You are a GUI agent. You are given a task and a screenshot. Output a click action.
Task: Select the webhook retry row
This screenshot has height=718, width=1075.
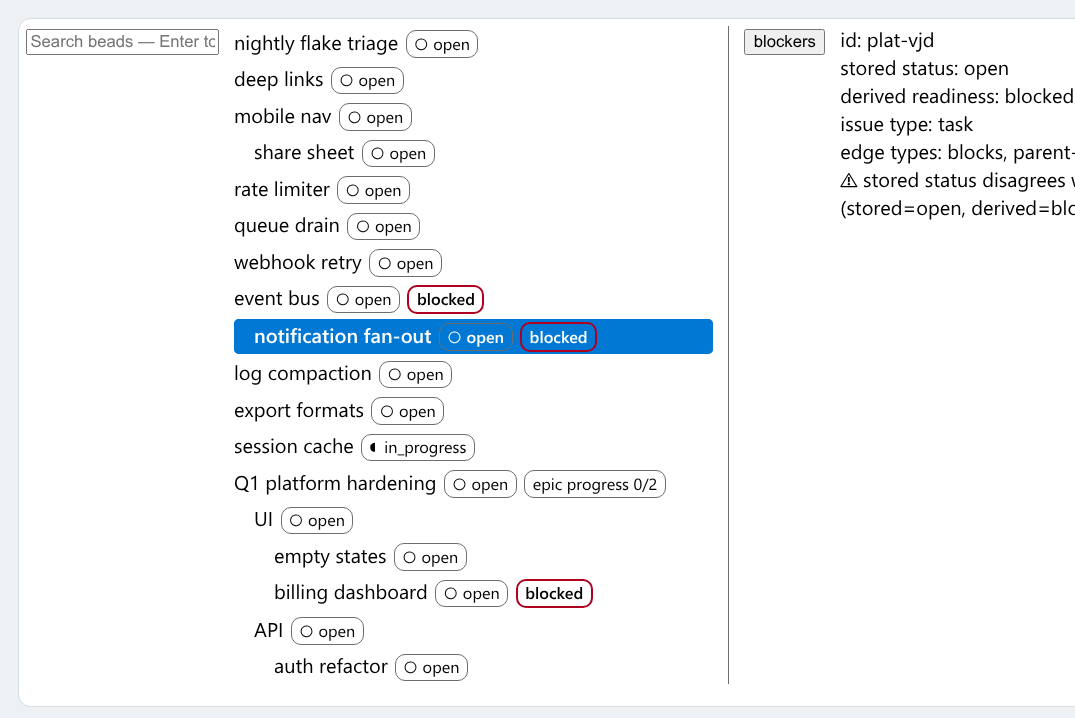coord(473,263)
